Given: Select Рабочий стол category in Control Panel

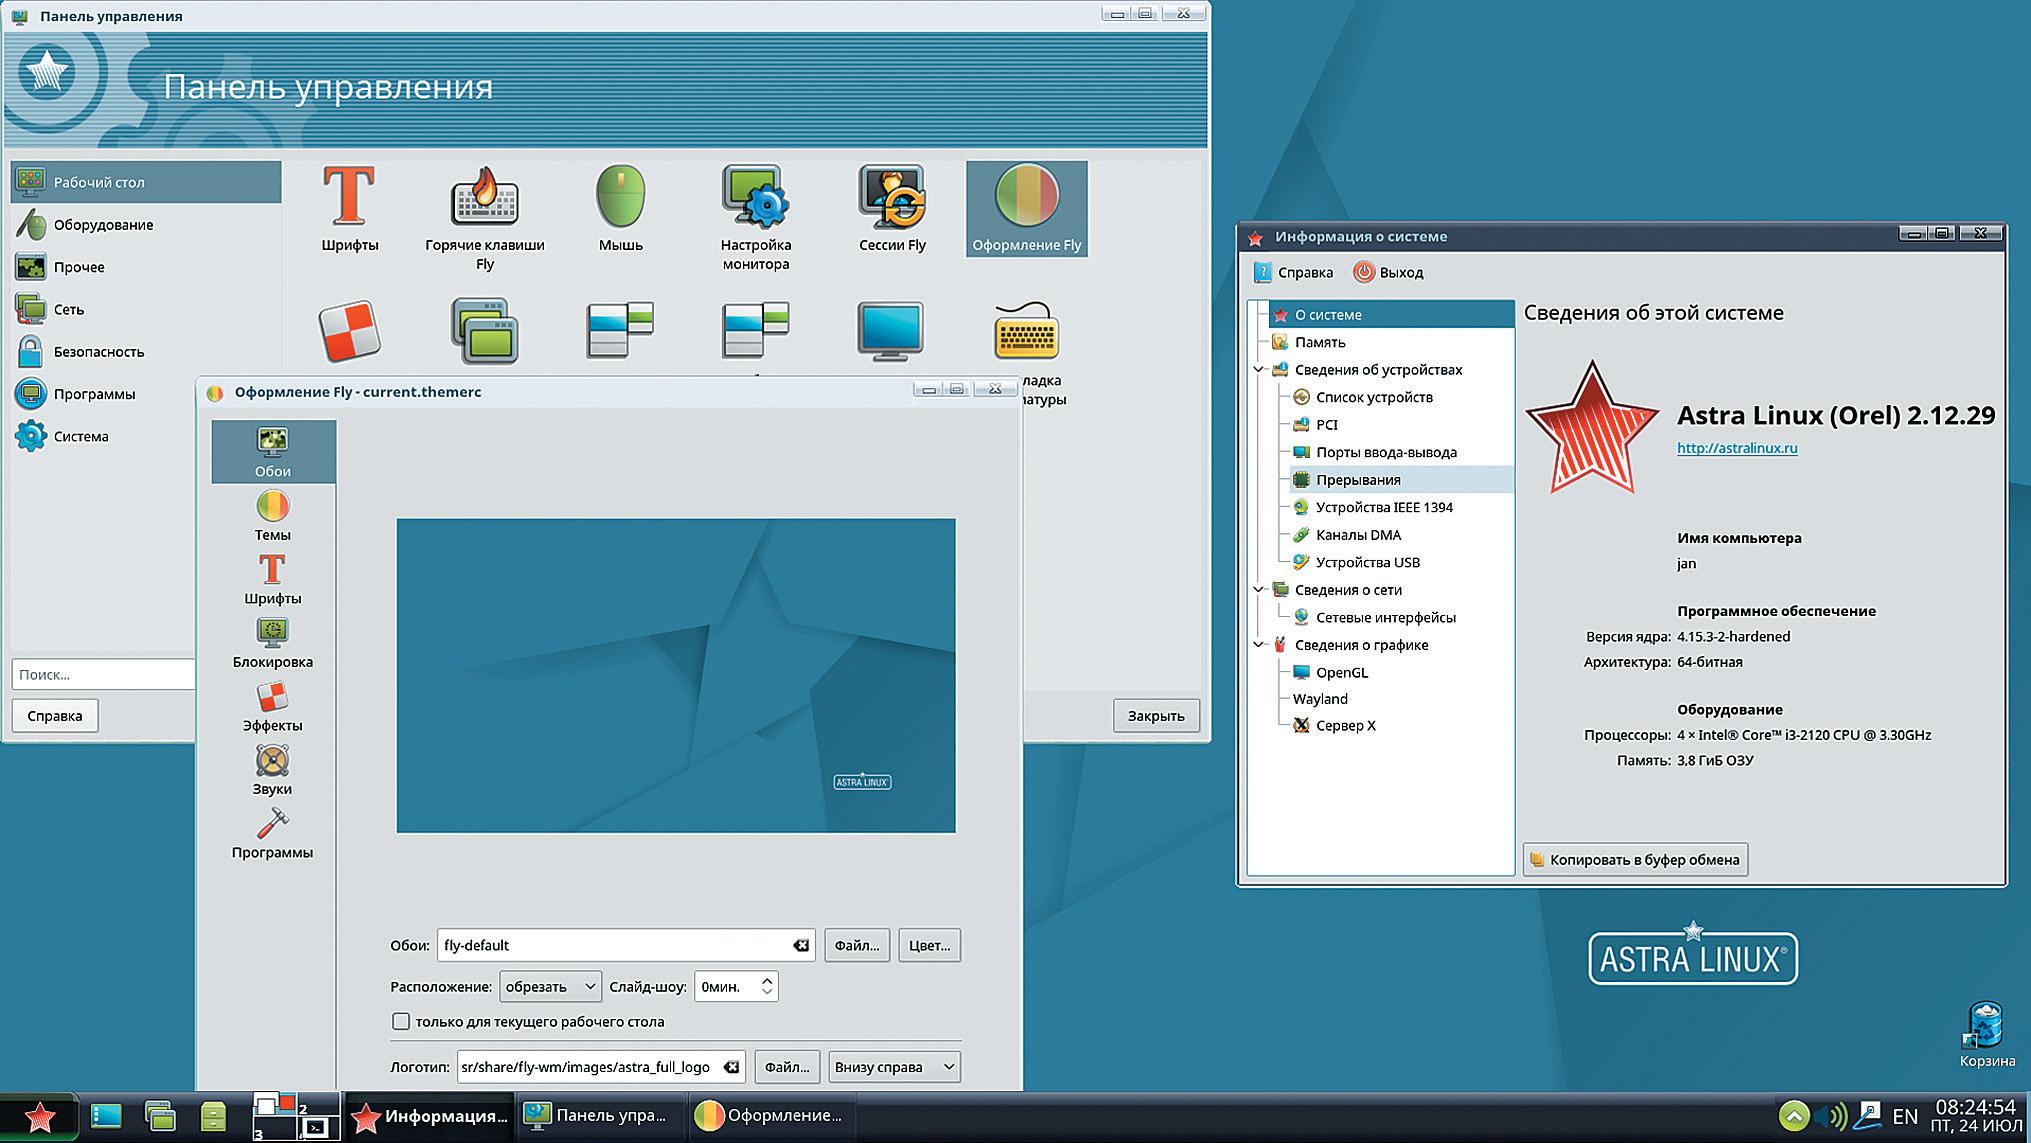Looking at the screenshot, I should [x=146, y=182].
